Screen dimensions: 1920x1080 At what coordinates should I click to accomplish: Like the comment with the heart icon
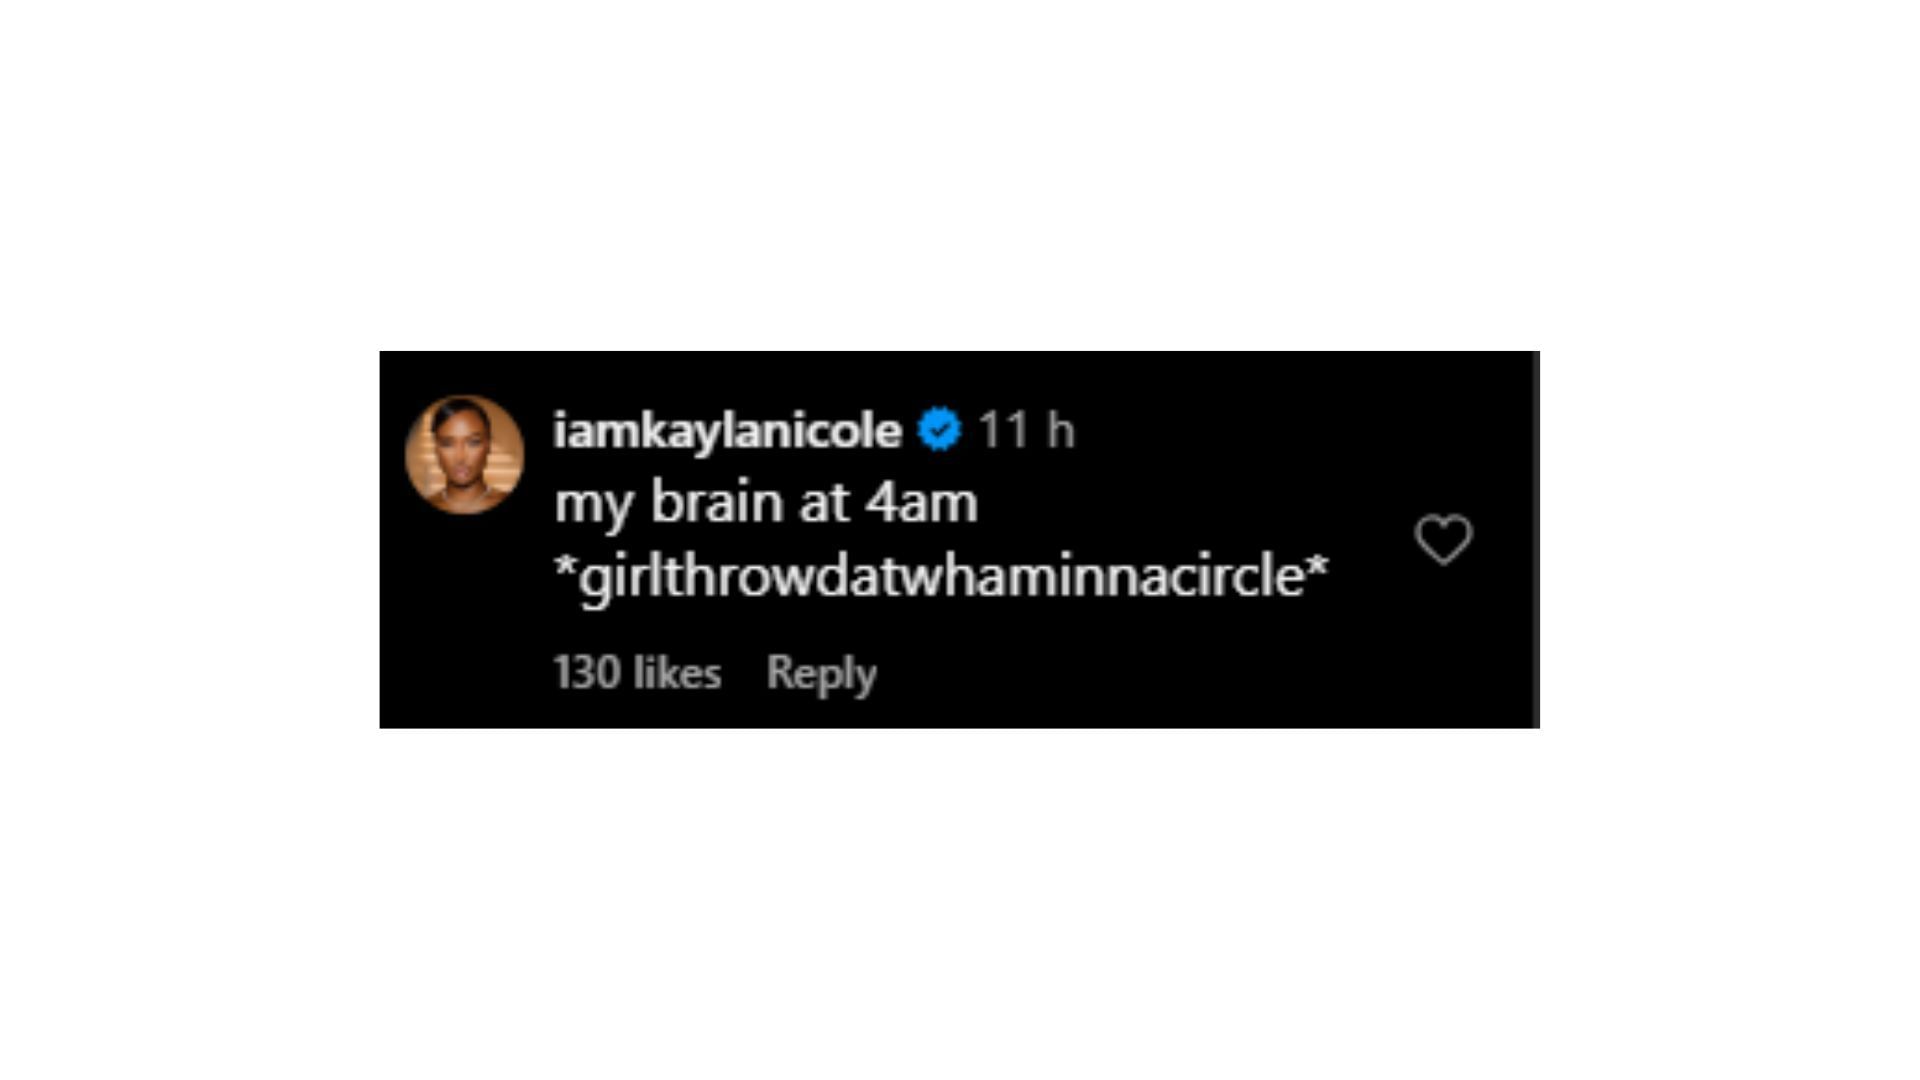coord(1443,540)
